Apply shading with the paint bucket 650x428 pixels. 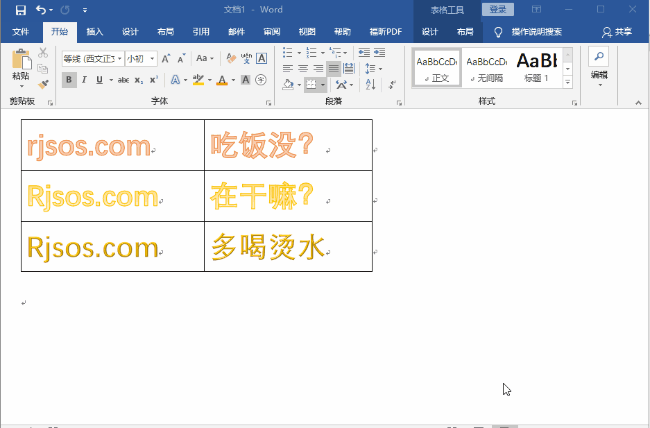[288, 85]
